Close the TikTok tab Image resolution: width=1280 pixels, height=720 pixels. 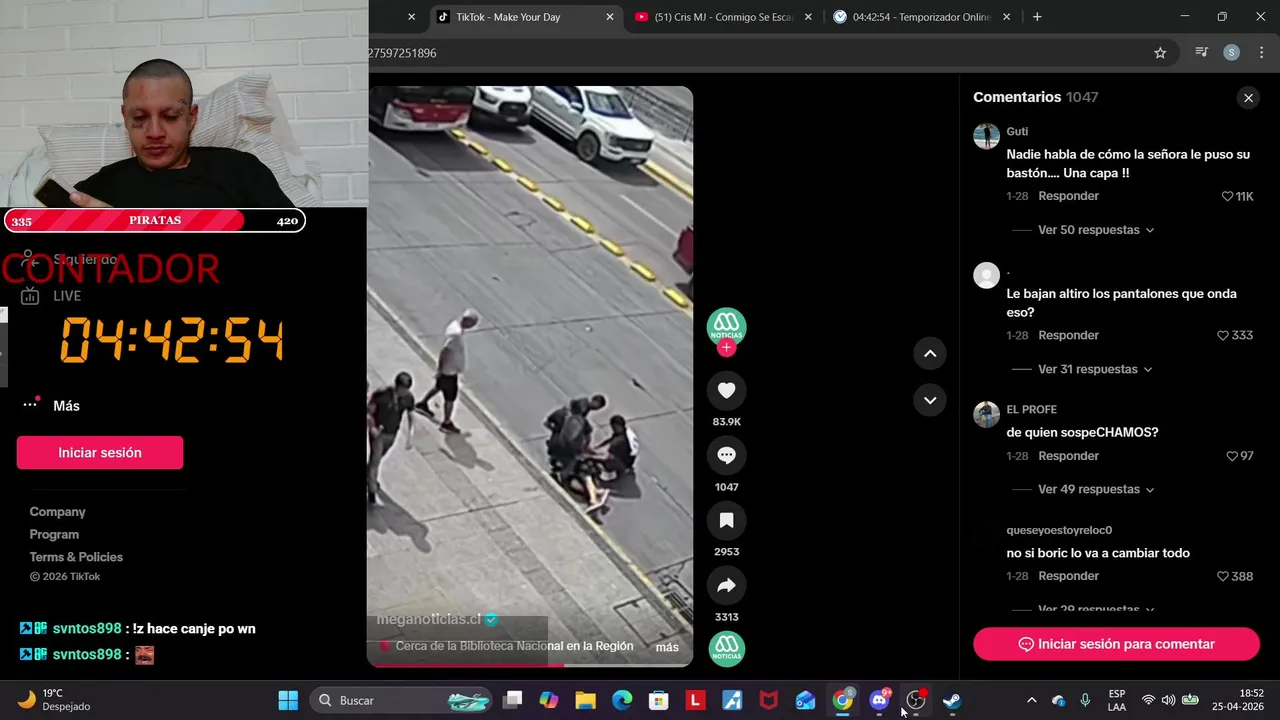610,17
